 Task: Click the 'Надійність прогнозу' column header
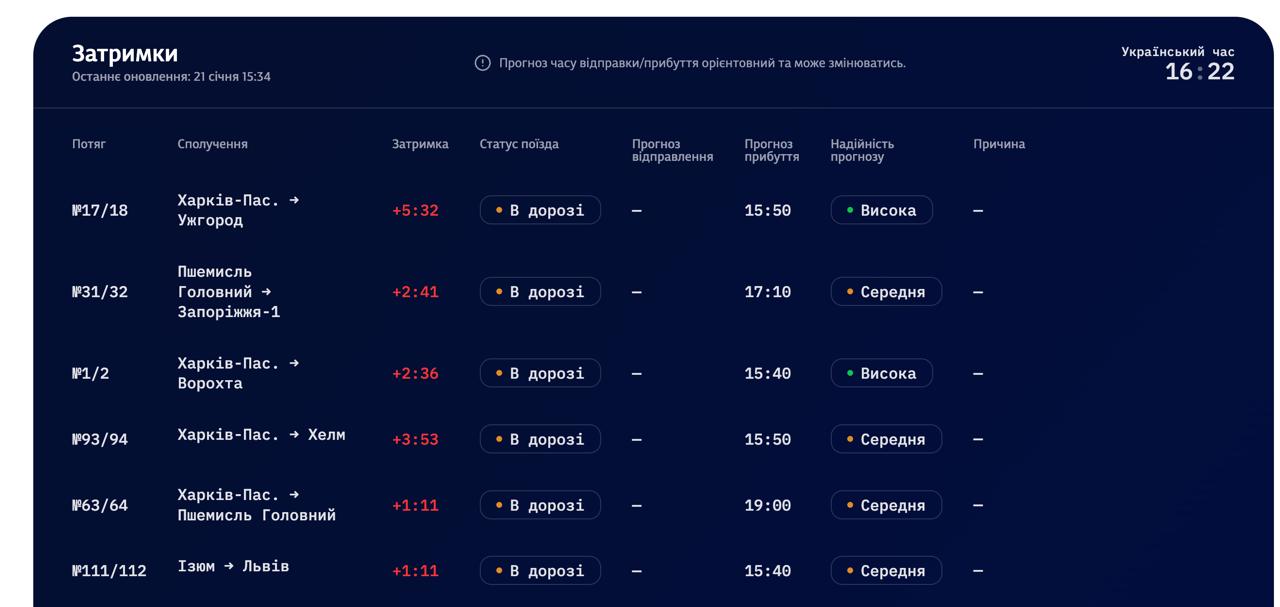coord(862,150)
